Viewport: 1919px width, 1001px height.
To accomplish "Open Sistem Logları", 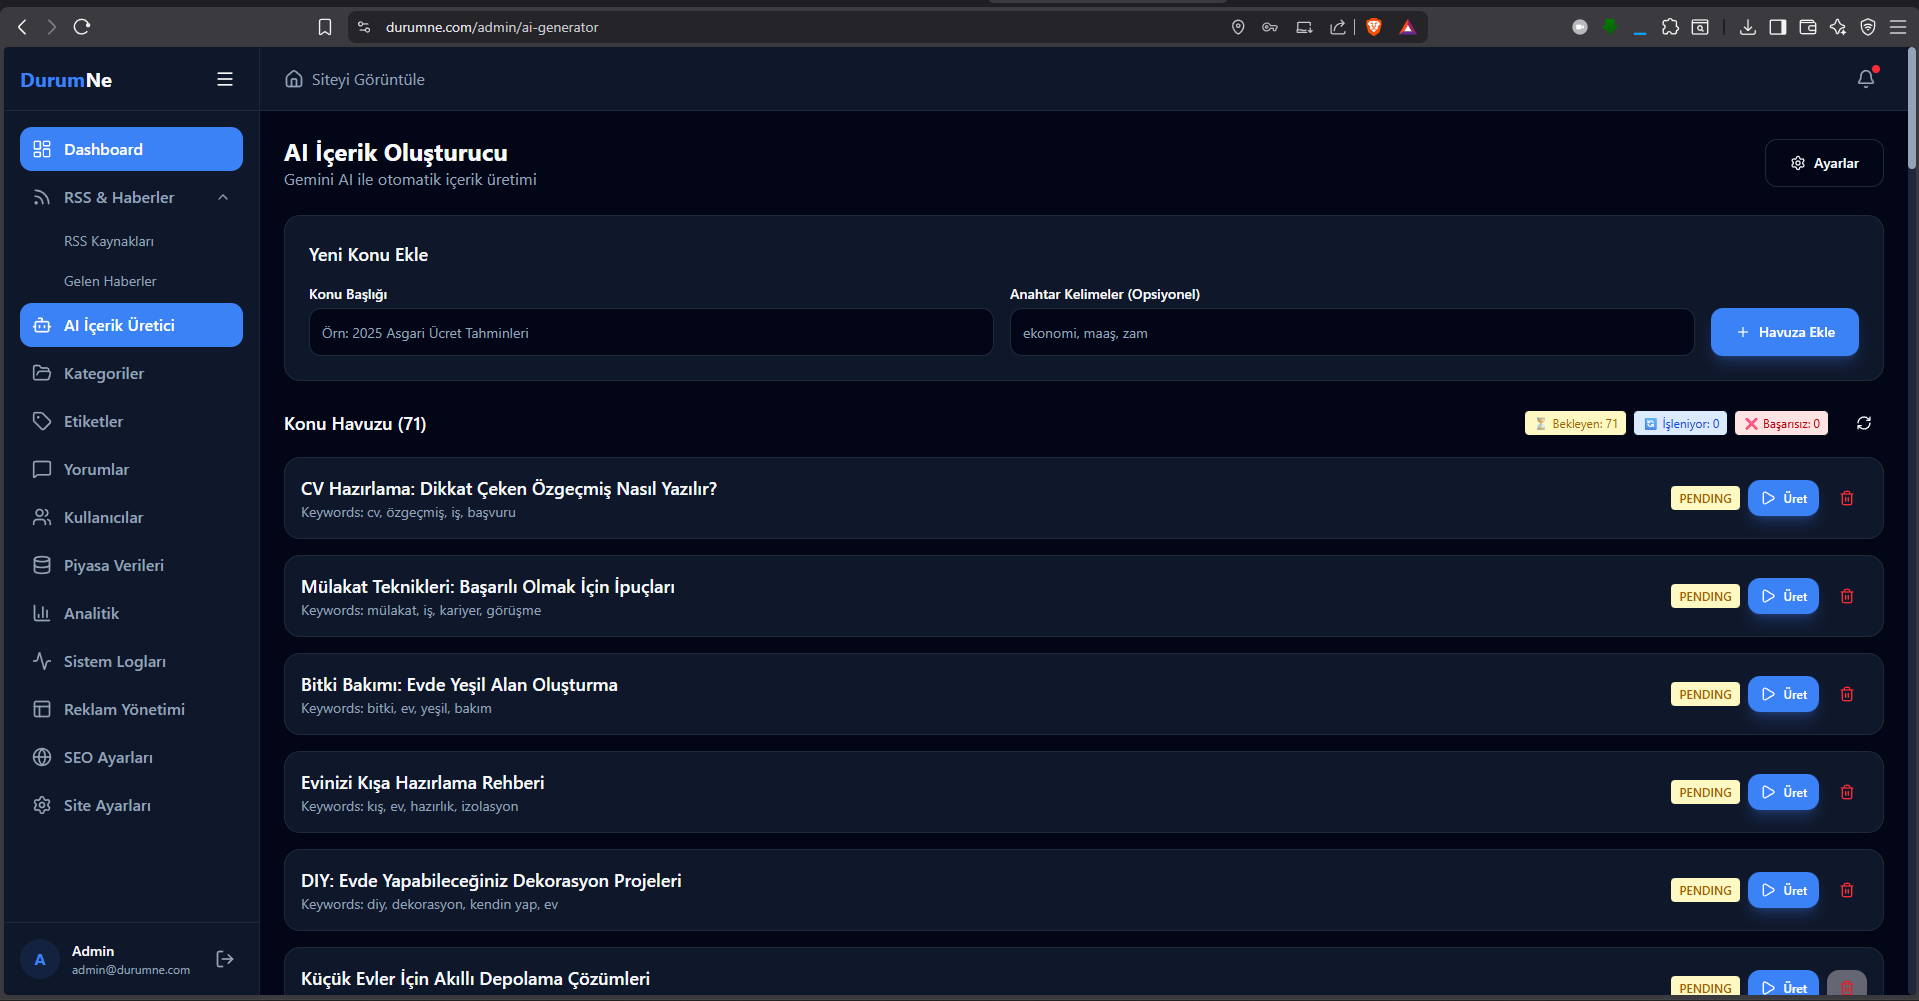I will (131, 661).
